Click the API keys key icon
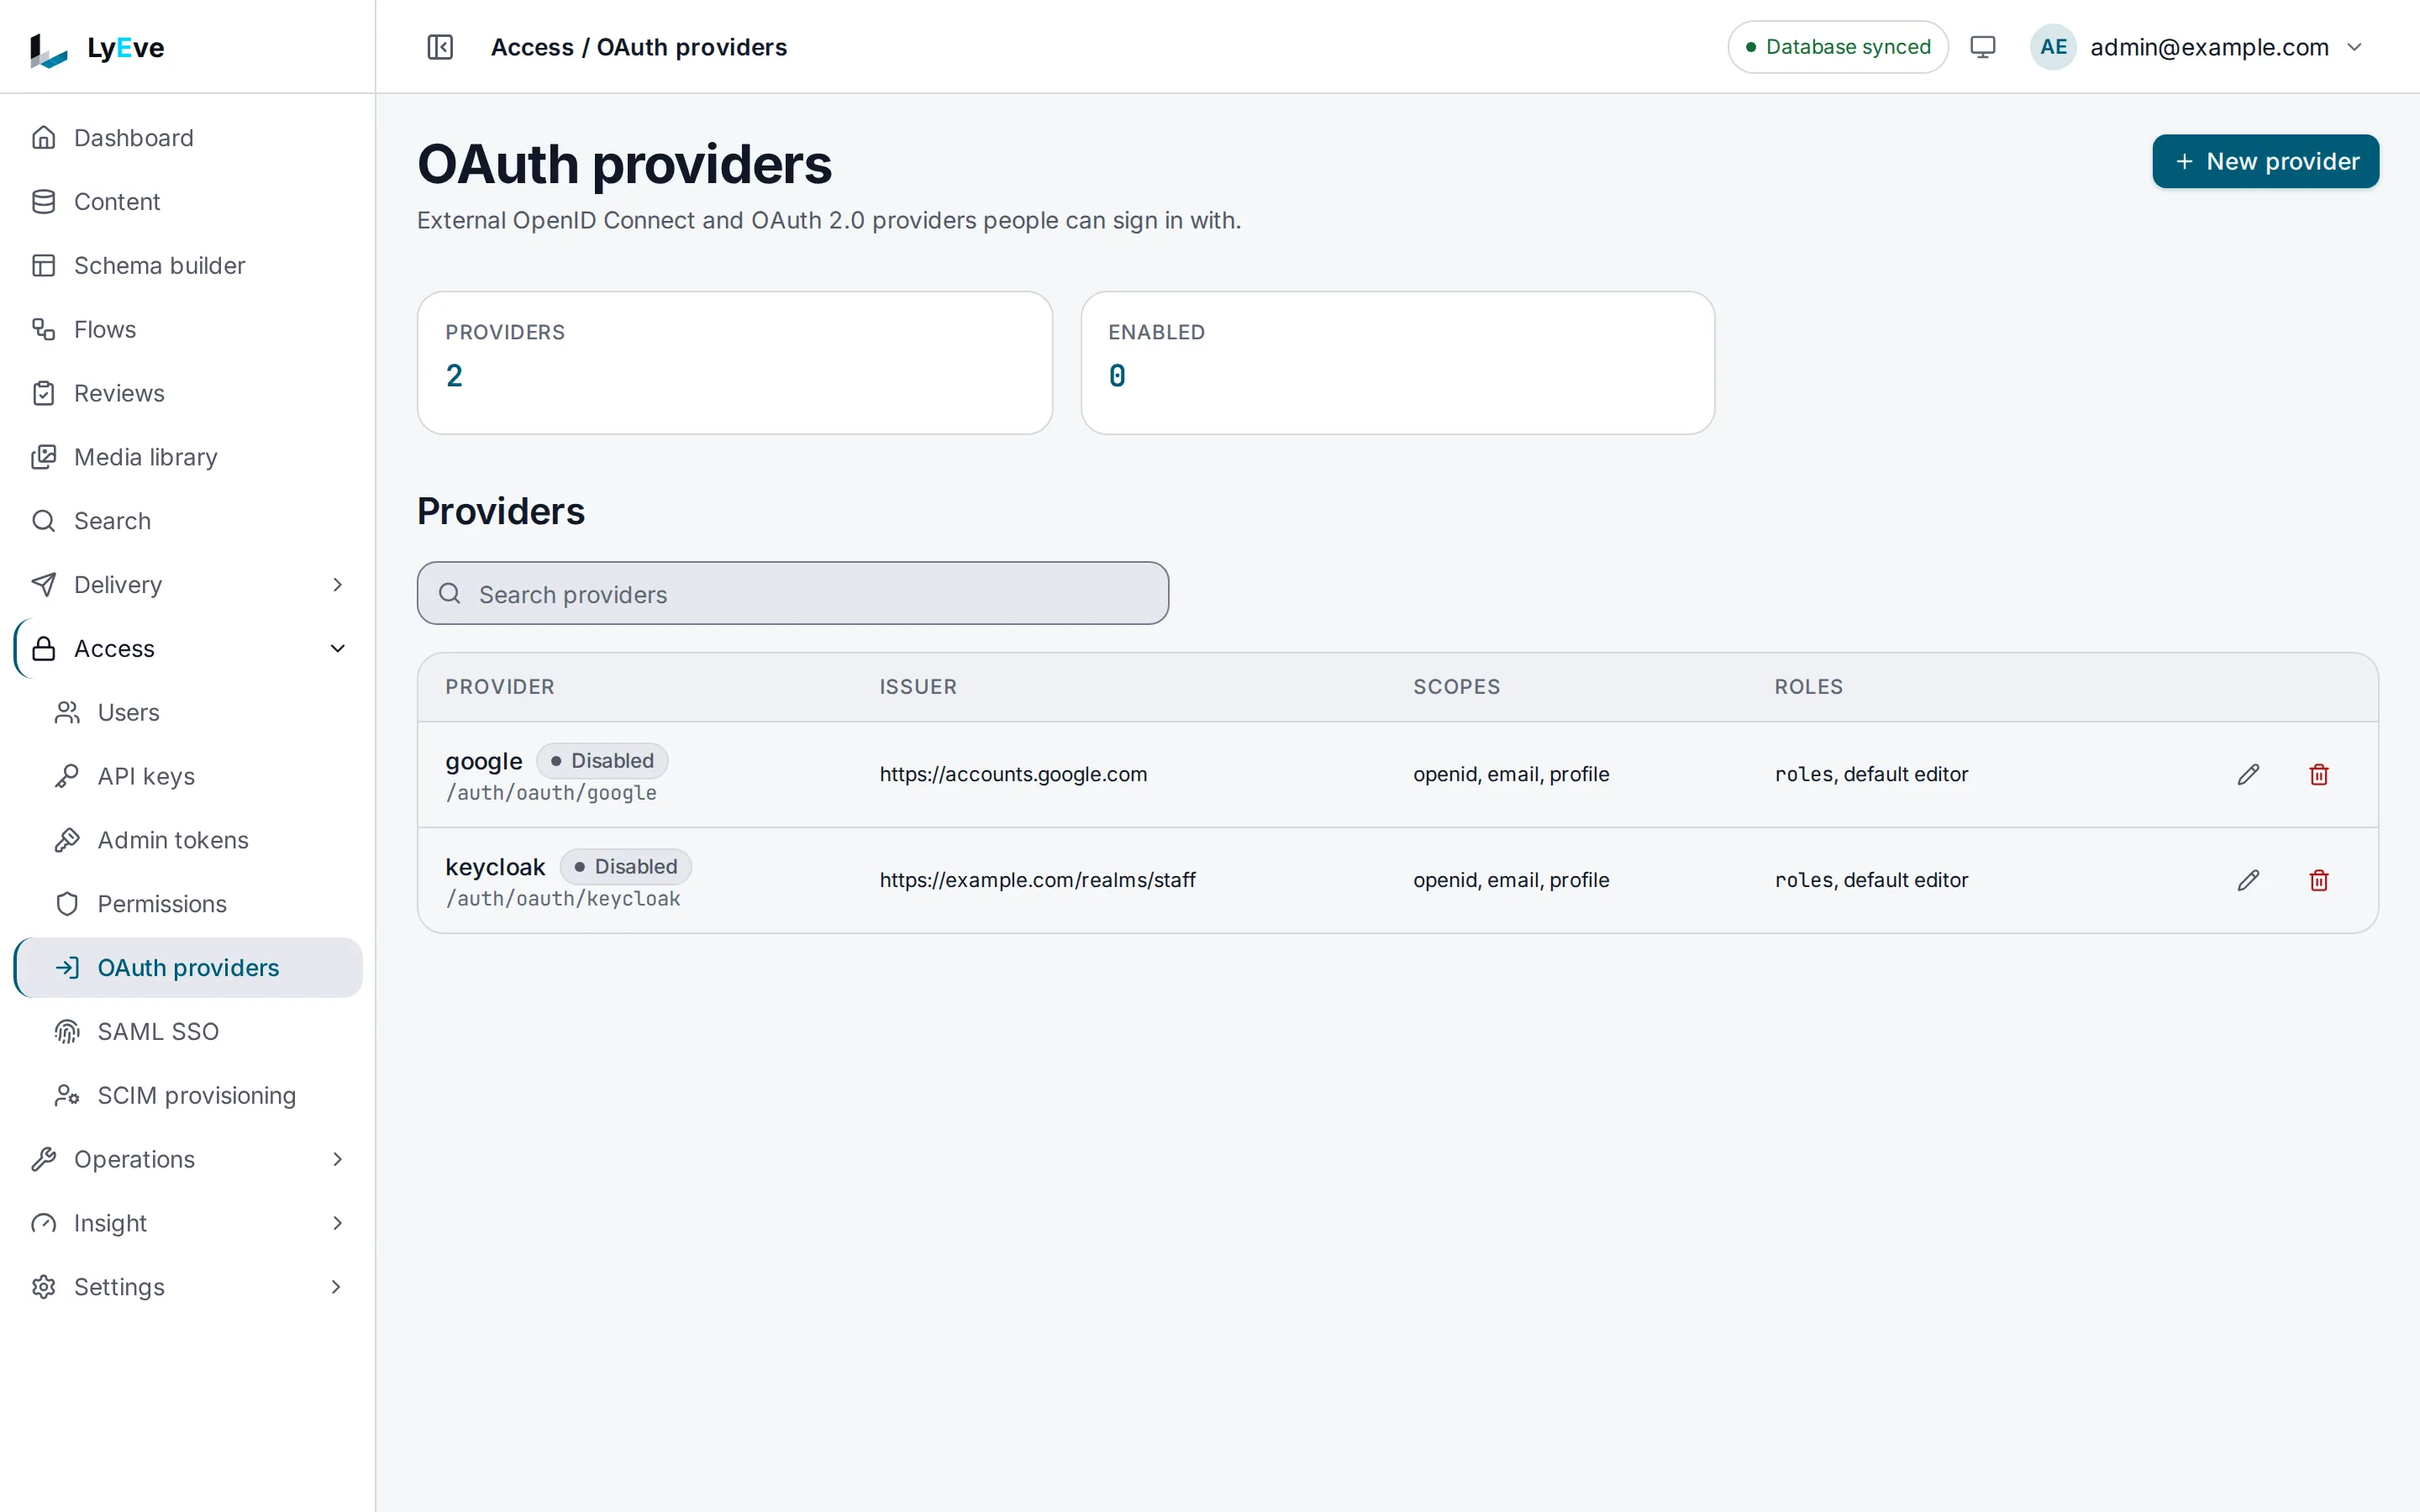2420x1512 pixels. pos(67,776)
